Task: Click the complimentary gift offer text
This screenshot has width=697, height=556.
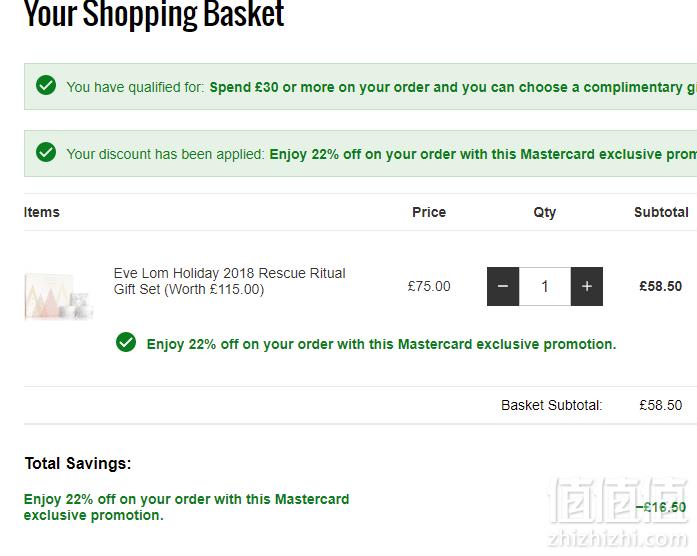Action: [x=453, y=87]
